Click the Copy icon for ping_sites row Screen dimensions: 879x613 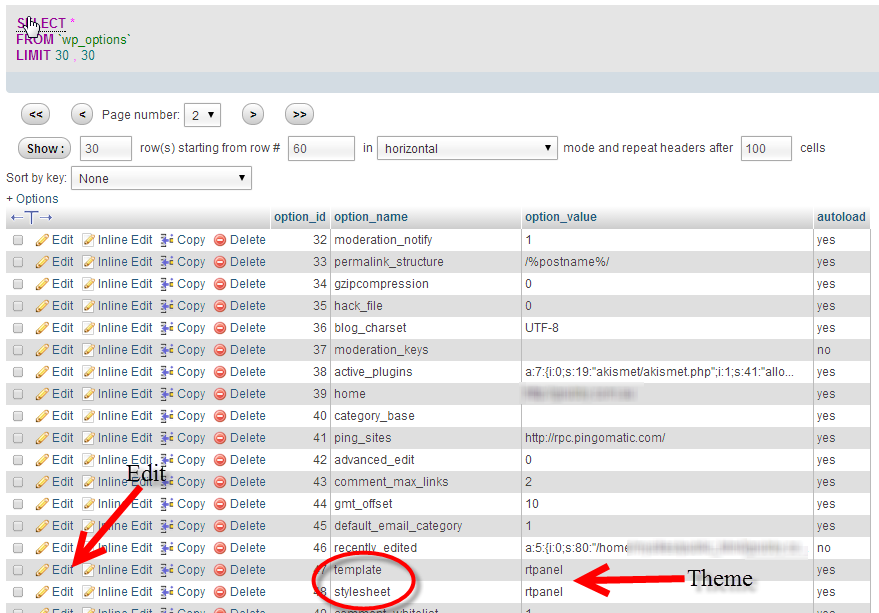point(168,438)
